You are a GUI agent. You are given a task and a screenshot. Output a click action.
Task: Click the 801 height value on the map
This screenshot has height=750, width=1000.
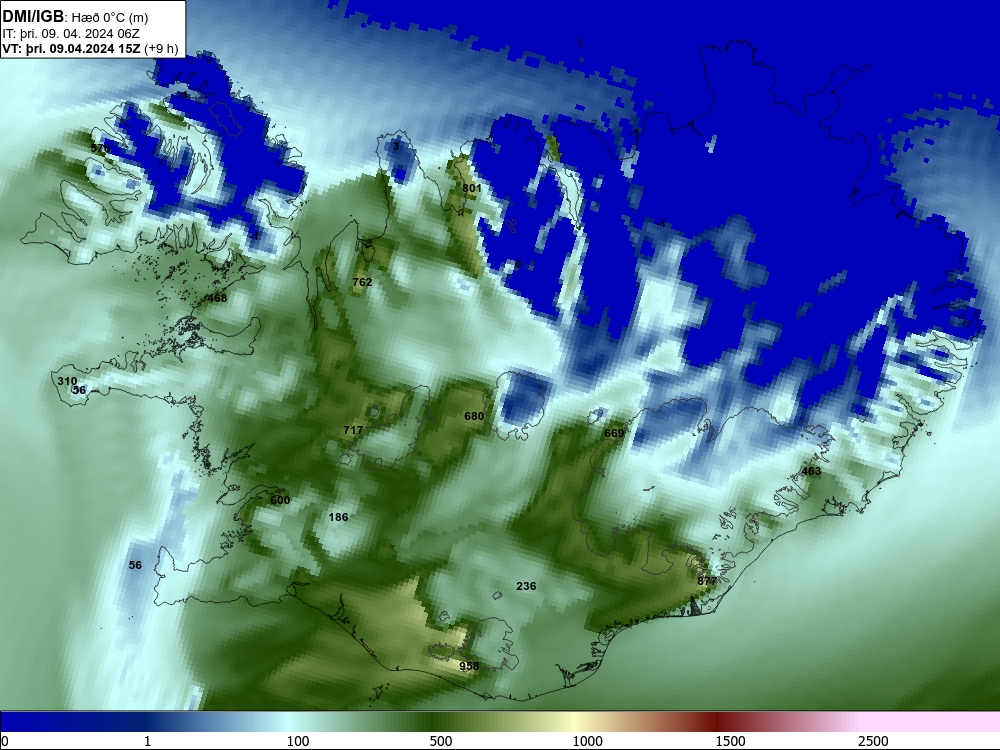[472, 188]
